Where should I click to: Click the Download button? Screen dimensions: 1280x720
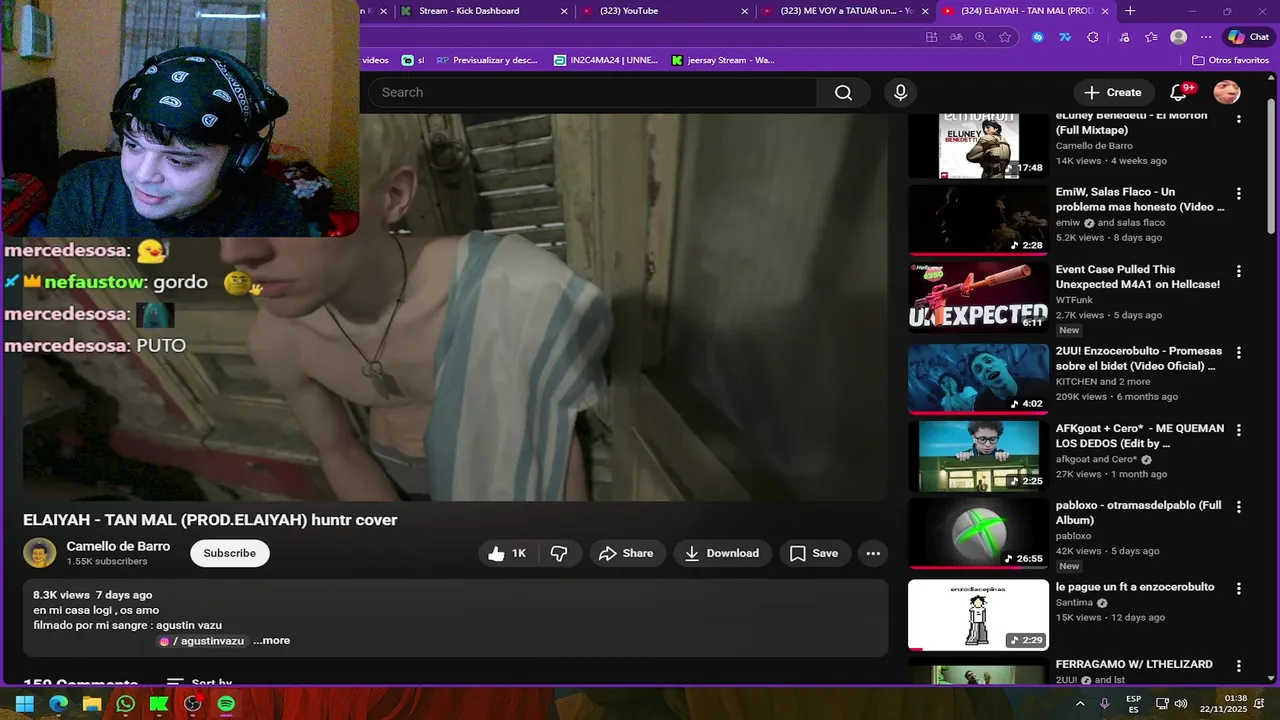click(x=722, y=553)
